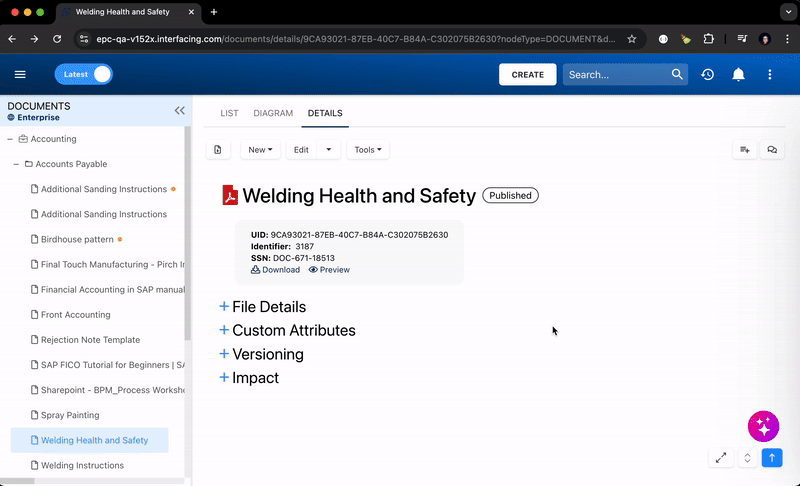The width and height of the screenshot is (800, 486).
Task: Click the Create button
Action: pos(527,75)
